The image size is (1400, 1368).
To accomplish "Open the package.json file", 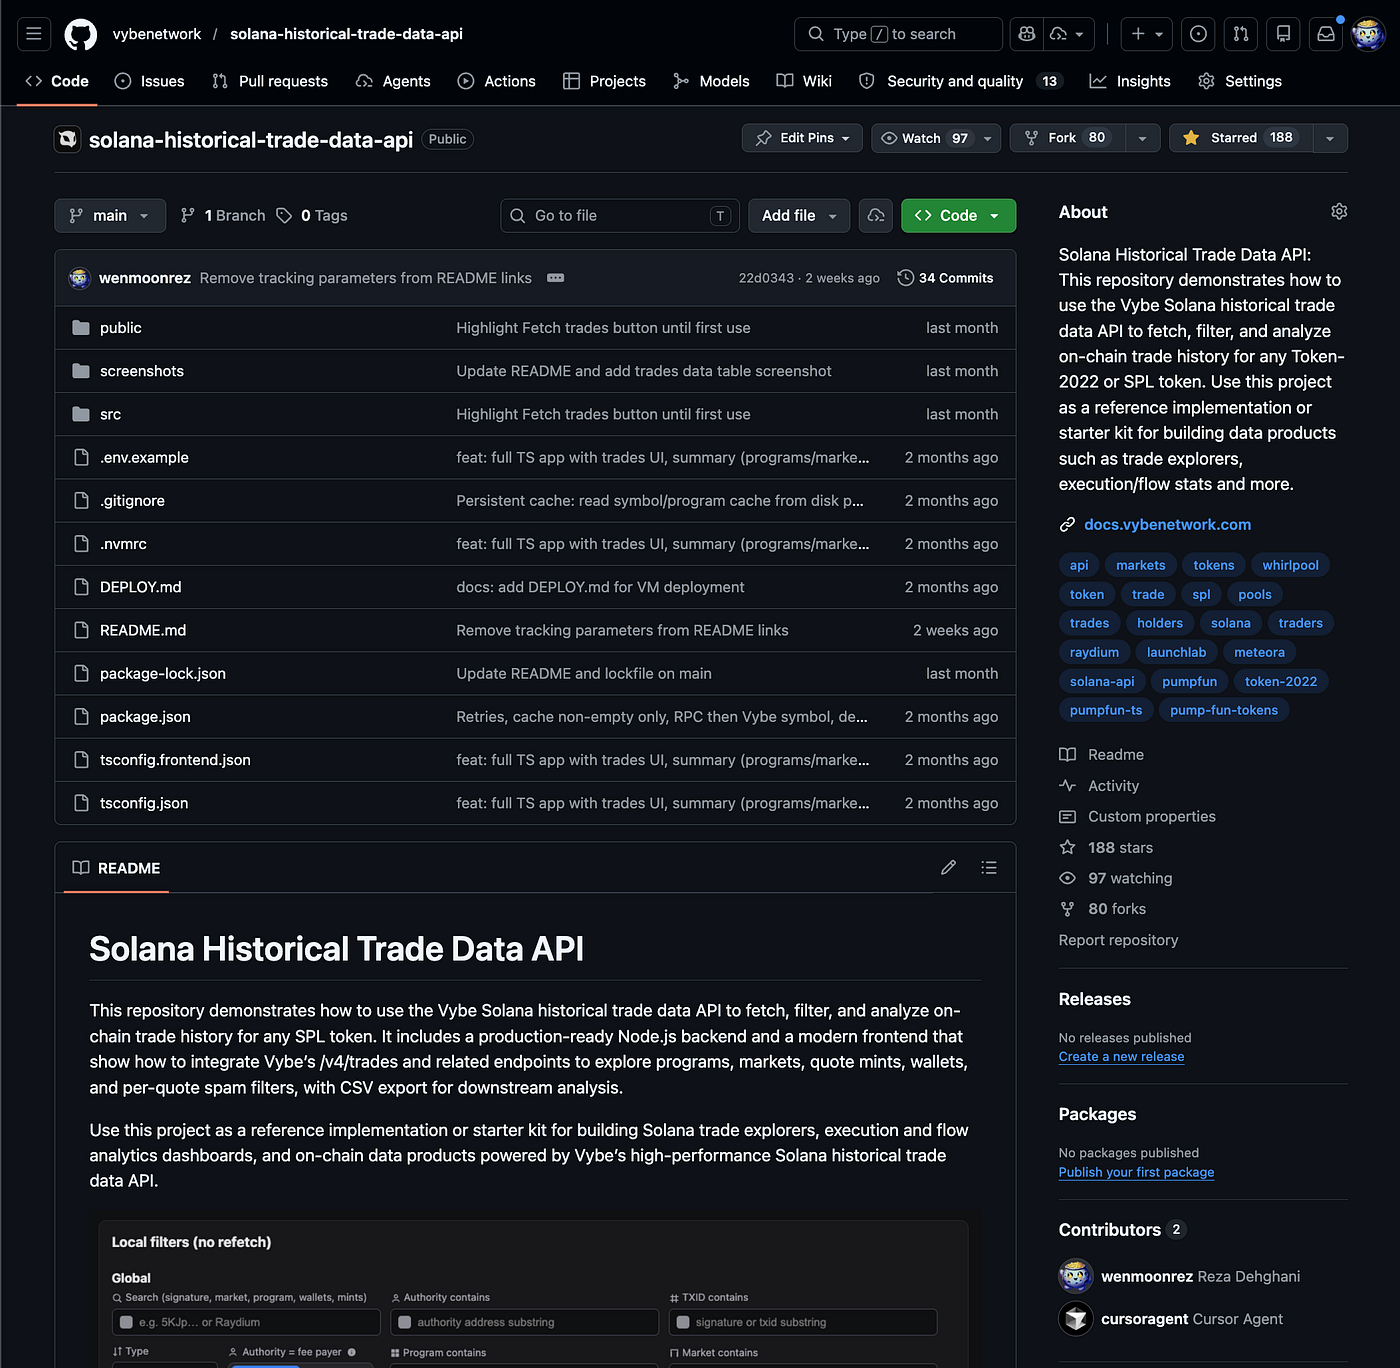I will pos(145,717).
